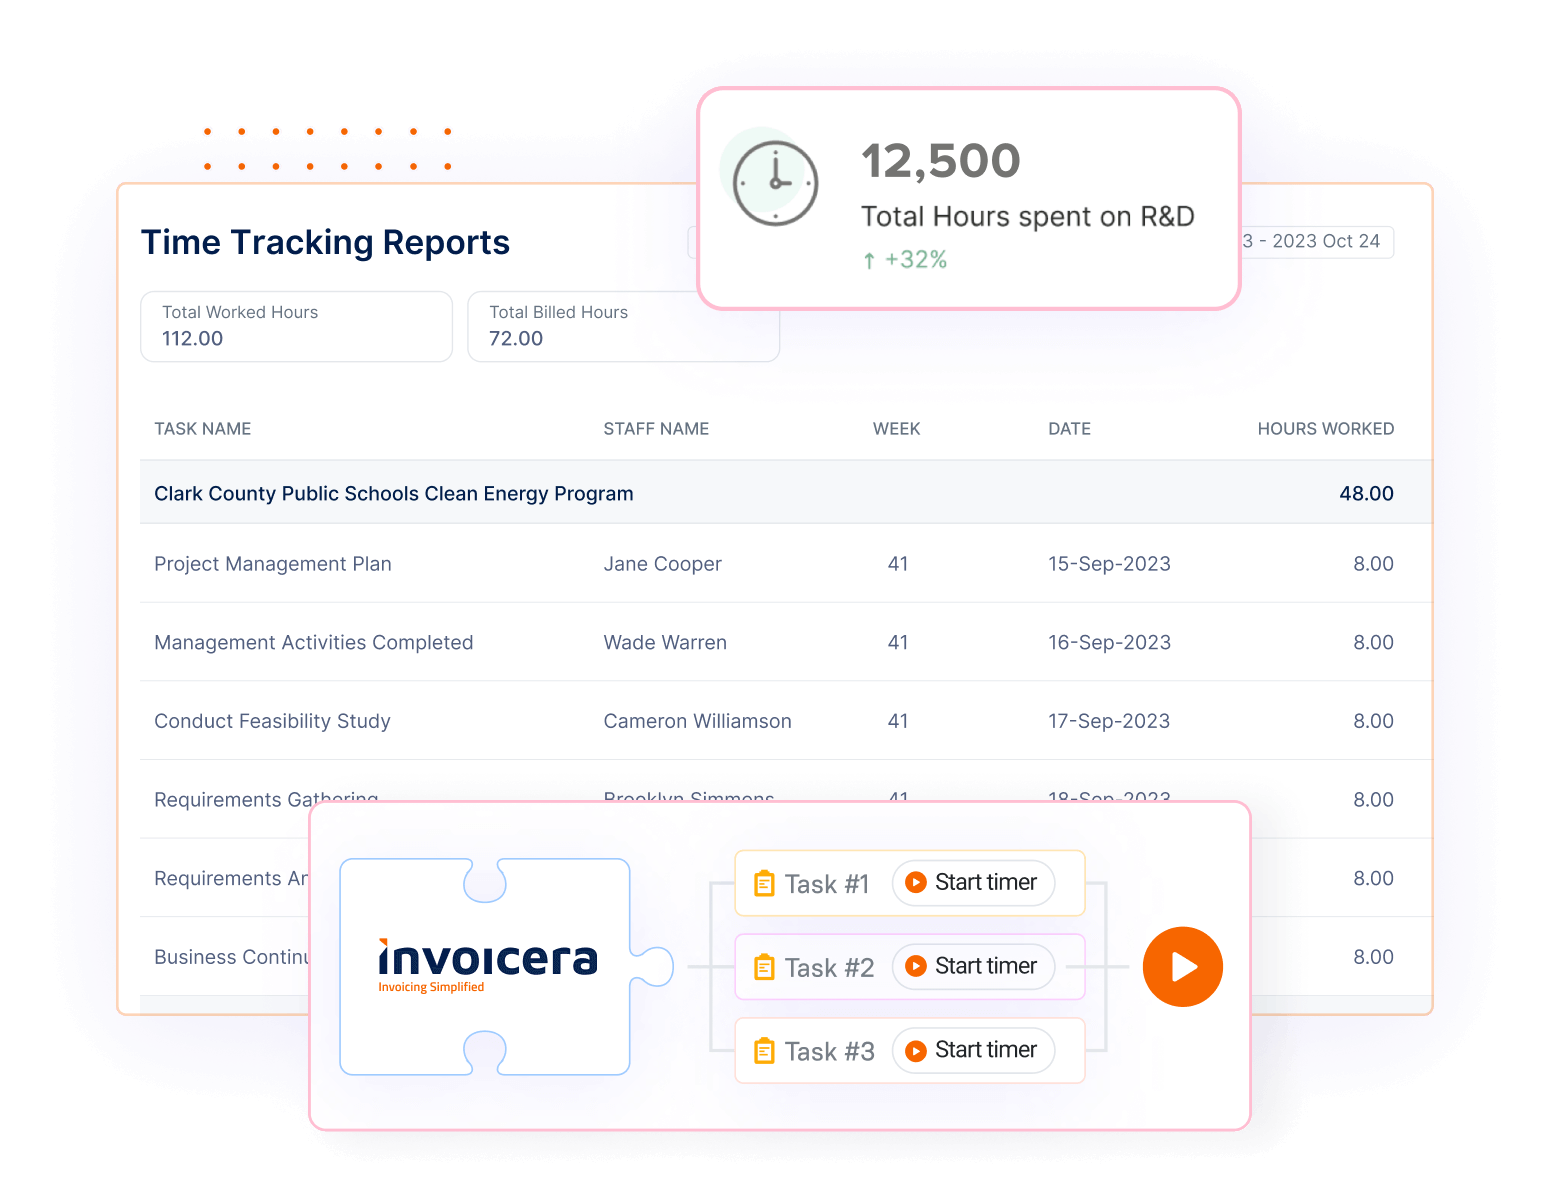Viewport: 1566px width, 1195px height.
Task: Open the date range field ending 2023 Oct 24
Action: (x=1316, y=242)
